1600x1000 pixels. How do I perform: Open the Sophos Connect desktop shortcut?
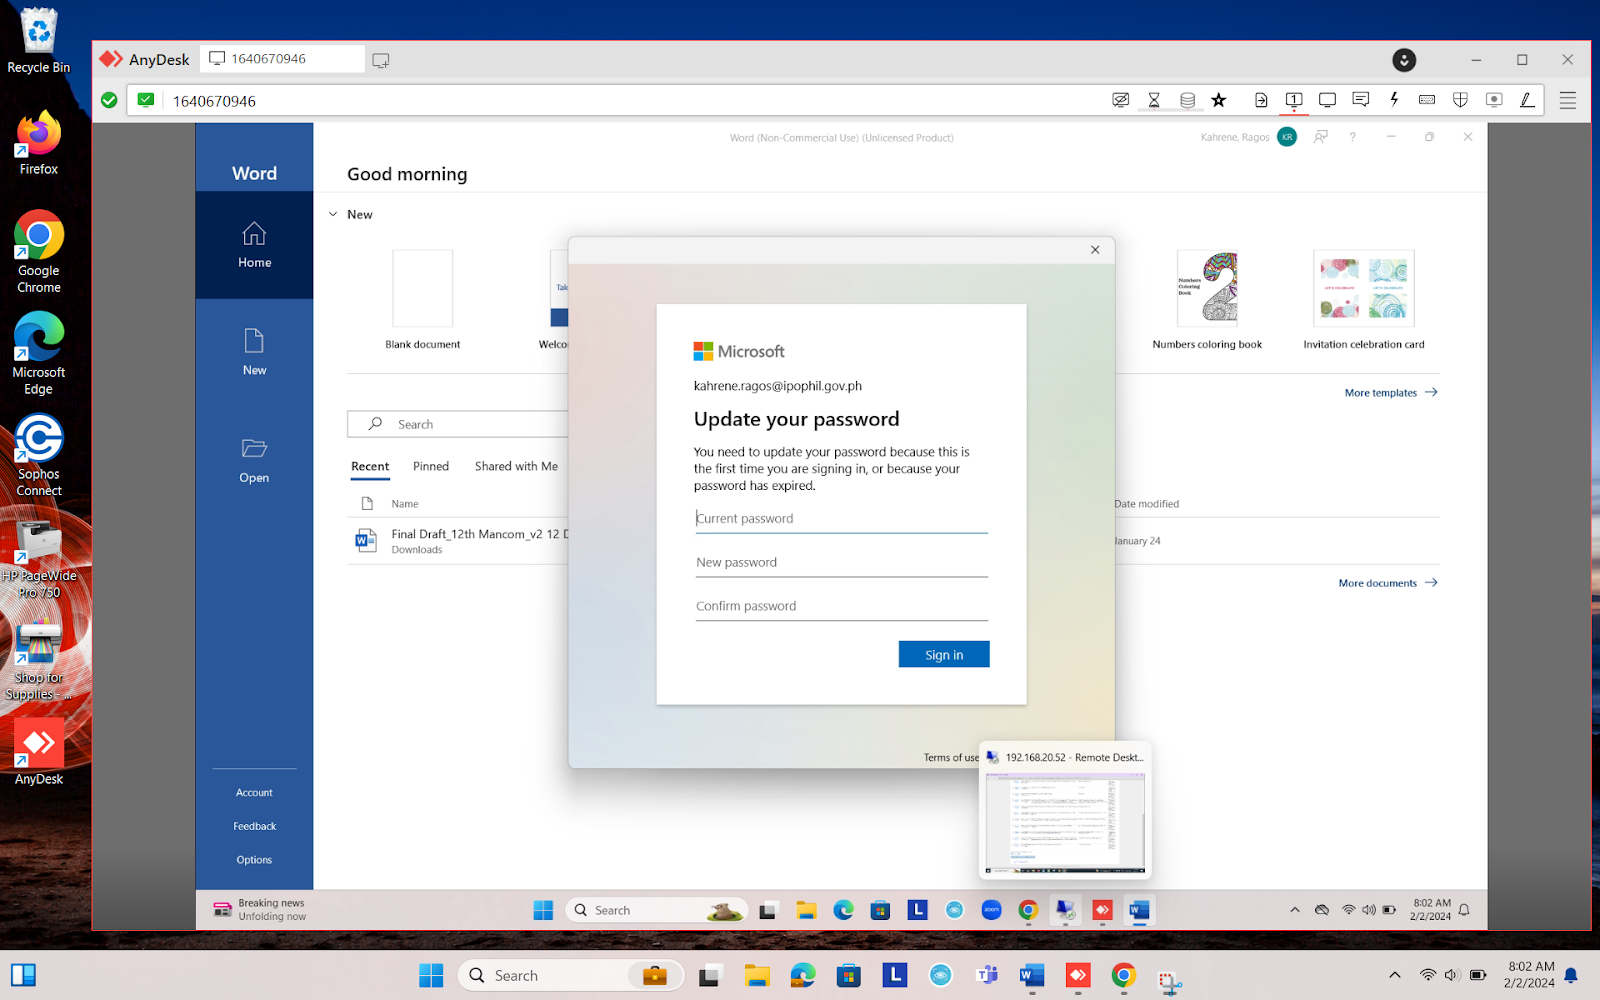(39, 455)
